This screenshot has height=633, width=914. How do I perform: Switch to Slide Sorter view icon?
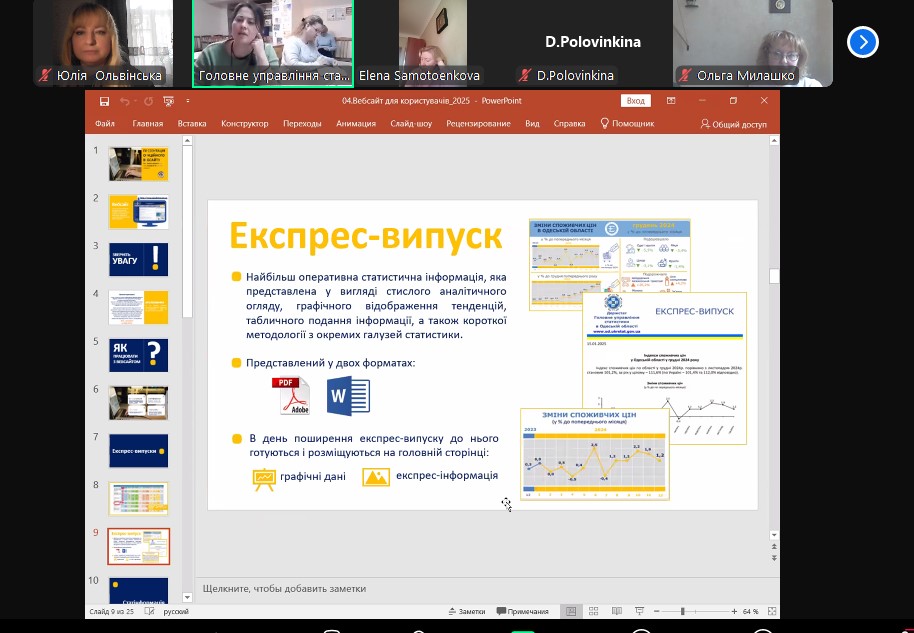point(595,611)
